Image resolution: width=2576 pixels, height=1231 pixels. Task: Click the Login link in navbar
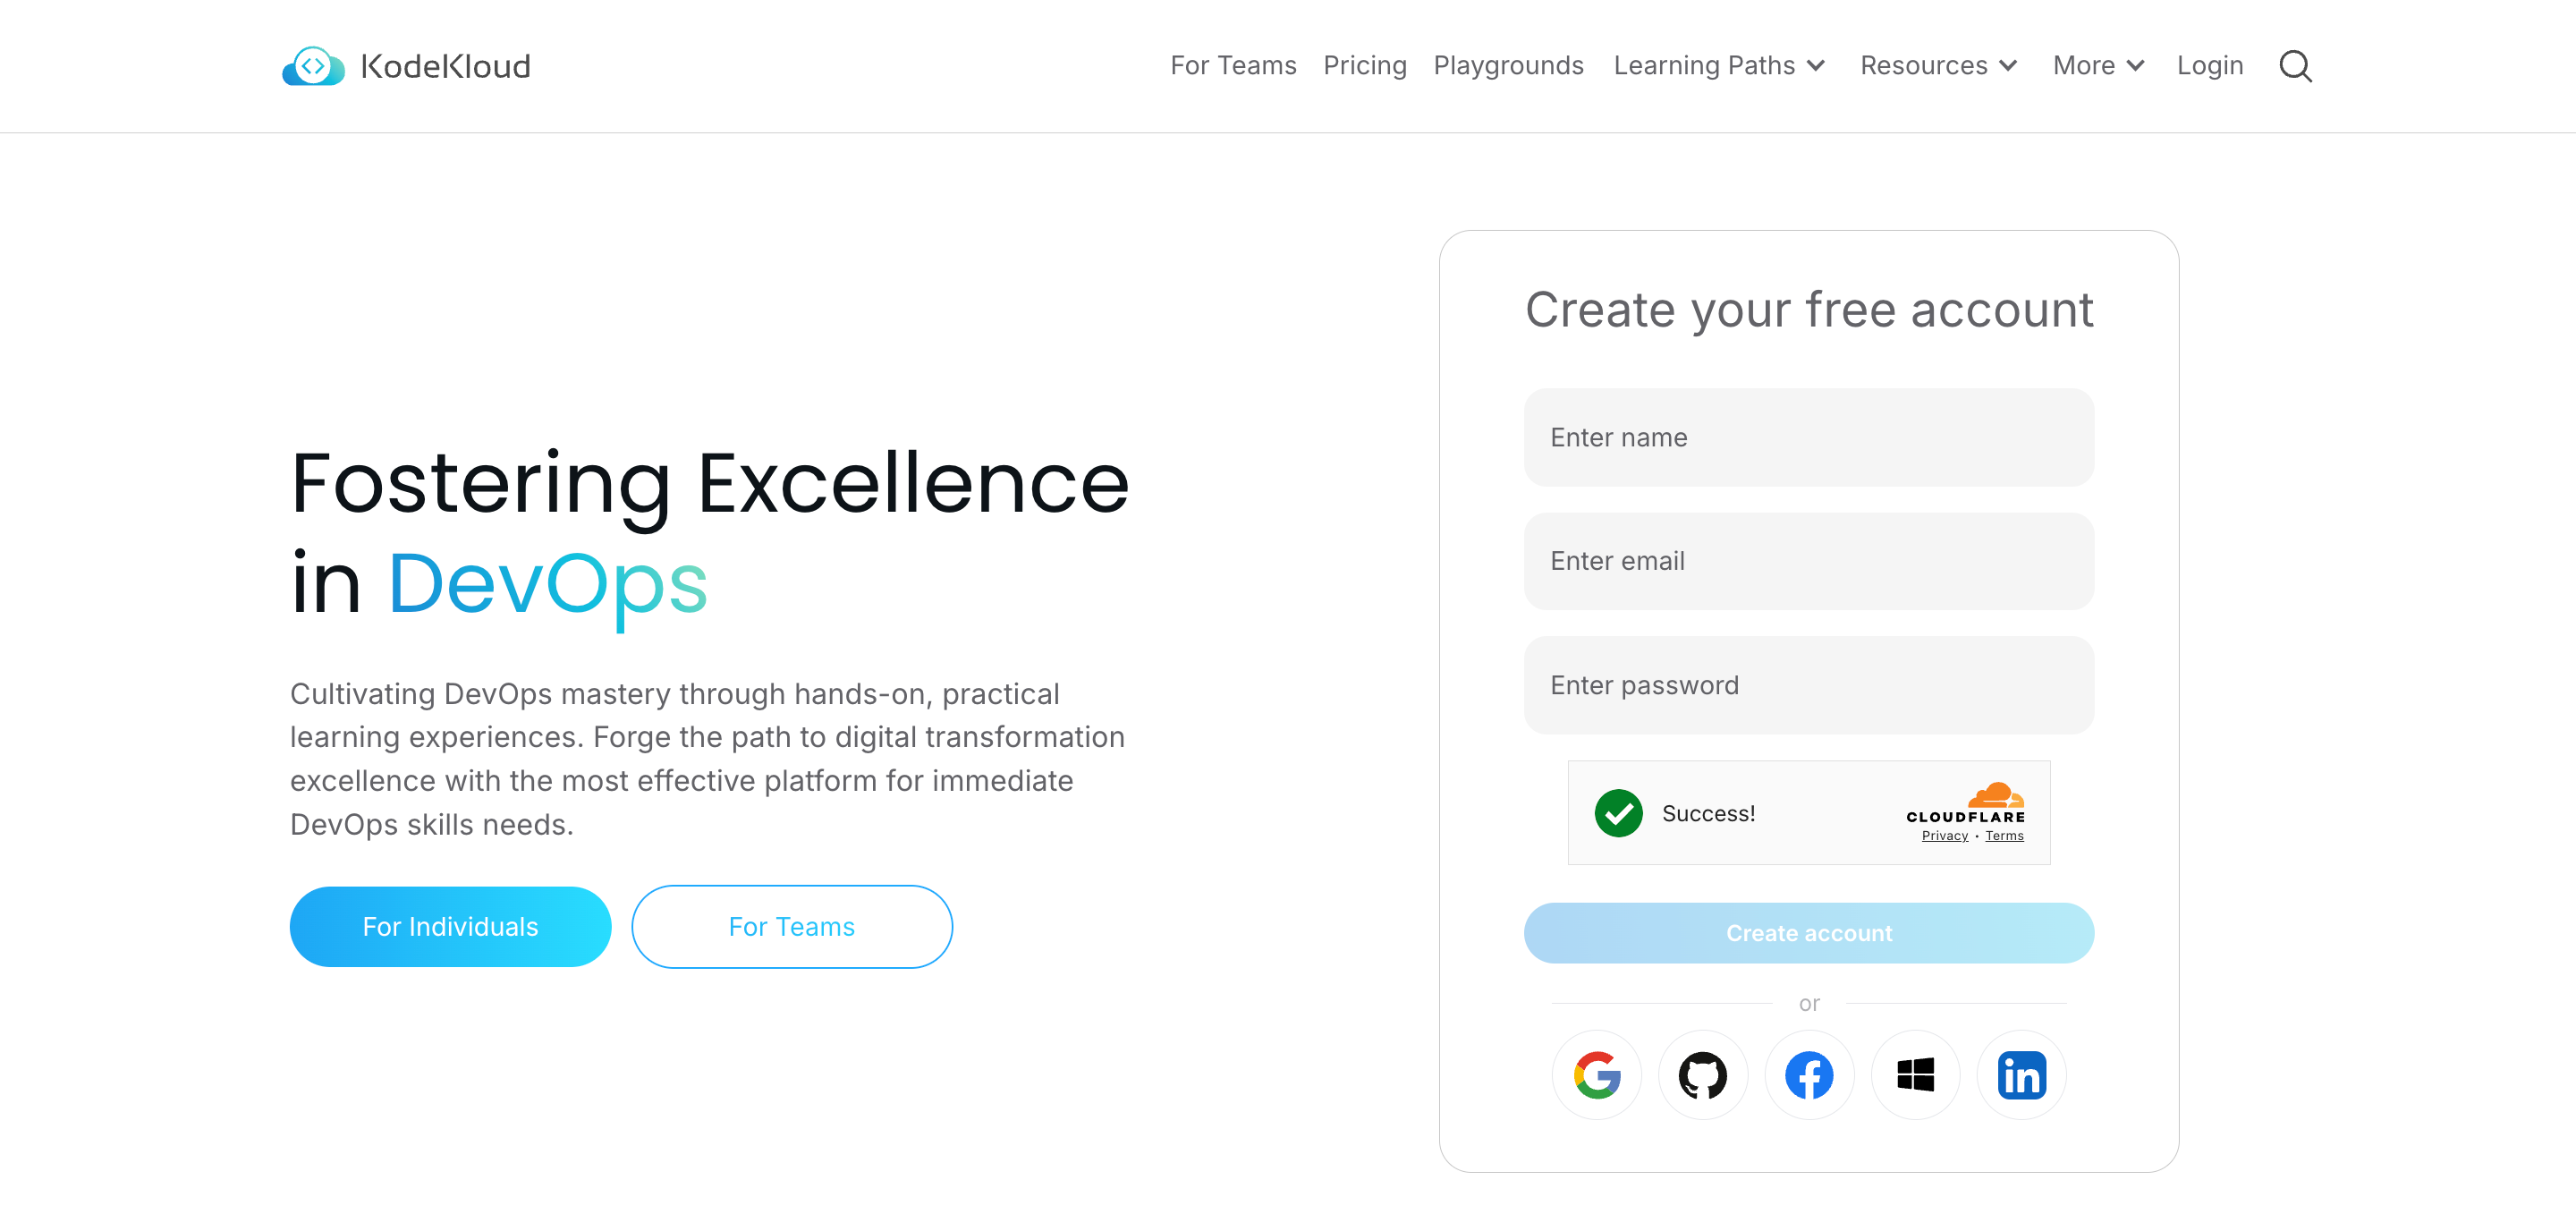pyautogui.click(x=2209, y=65)
